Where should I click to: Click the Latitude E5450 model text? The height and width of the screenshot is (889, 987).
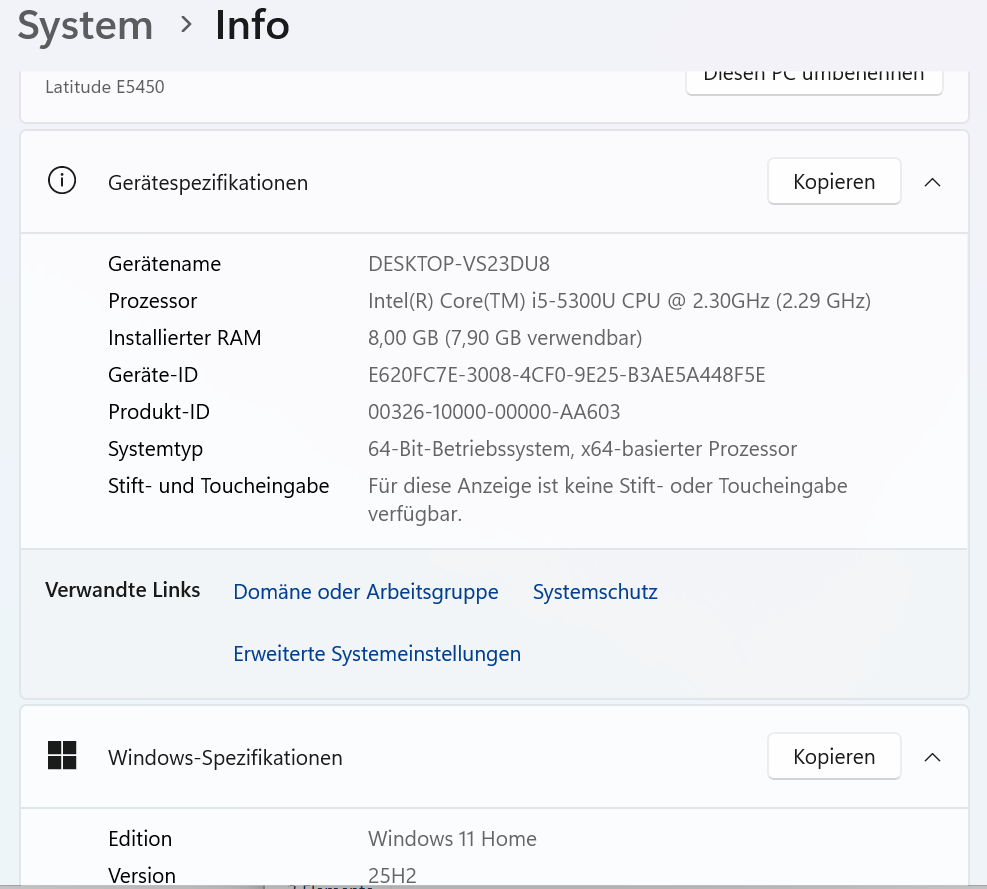(104, 87)
